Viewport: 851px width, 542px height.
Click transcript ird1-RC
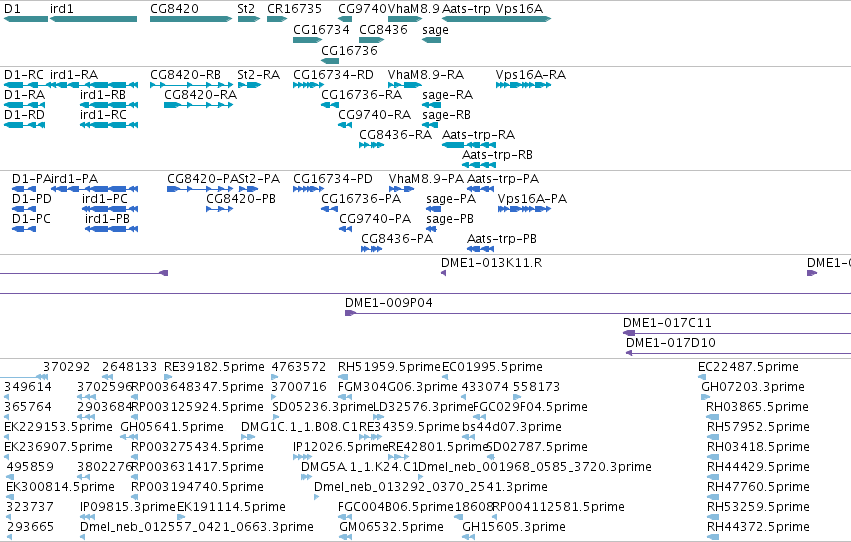[109, 125]
